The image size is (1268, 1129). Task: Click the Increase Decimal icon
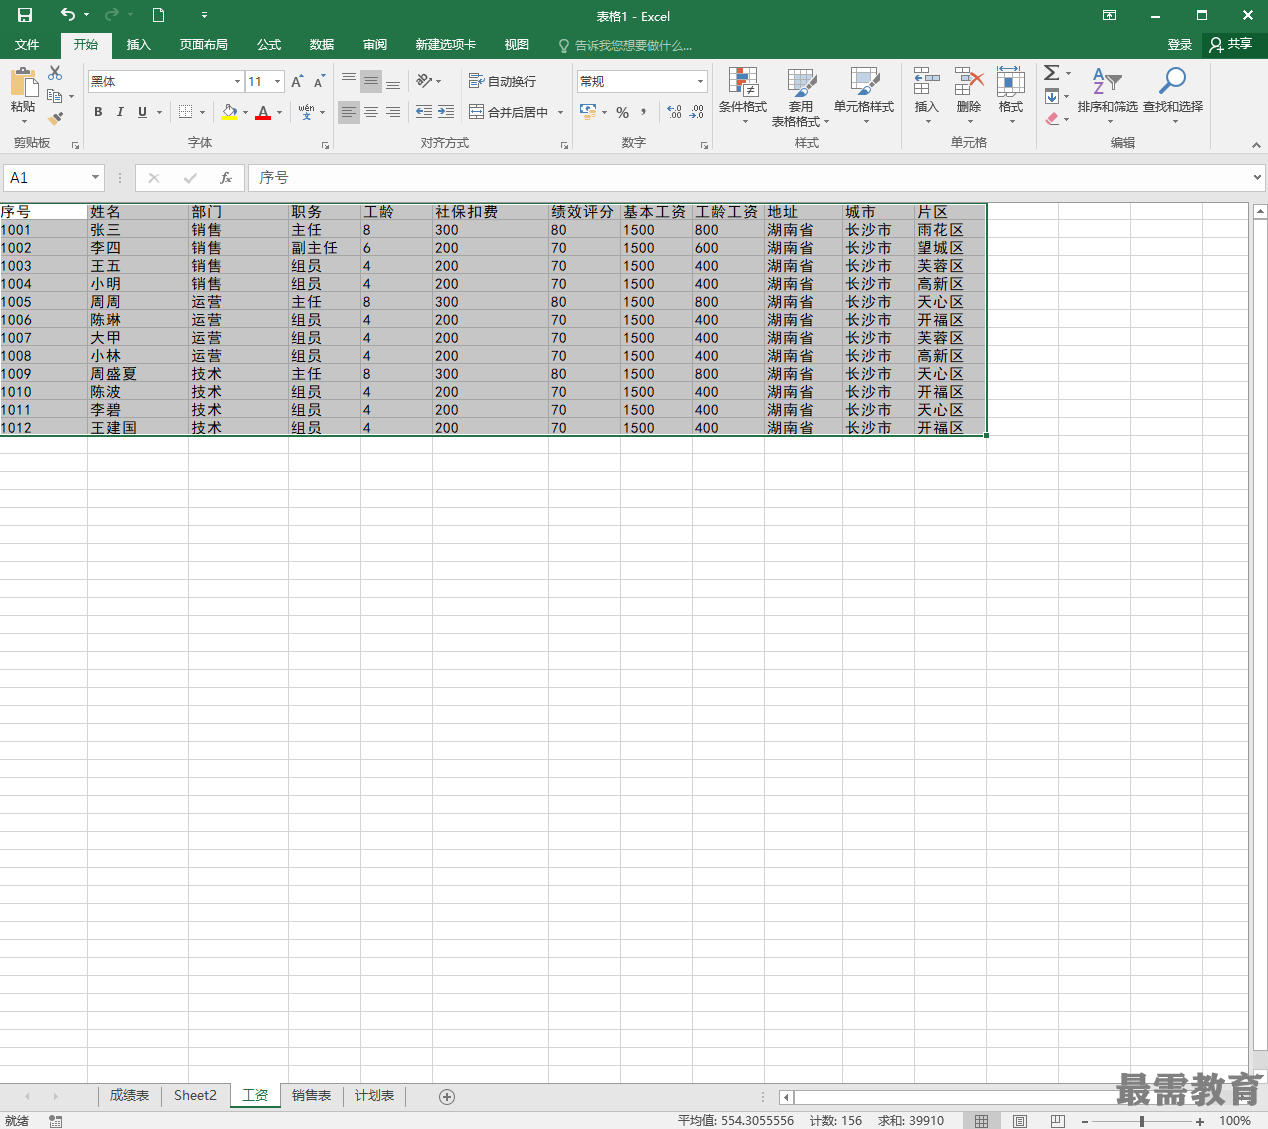pos(675,112)
